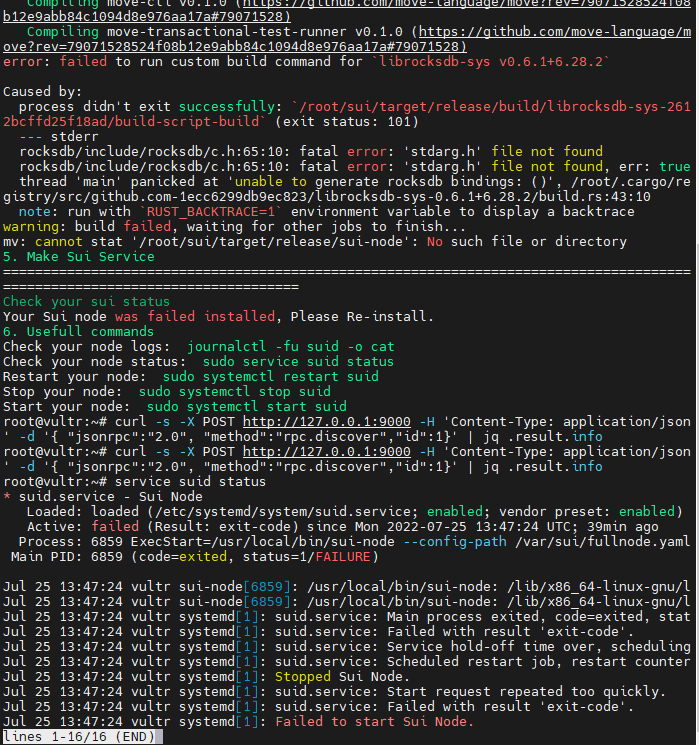The height and width of the screenshot is (745, 699).
Task: Click the 'vendor preset: enabled' text
Action: coord(587,512)
